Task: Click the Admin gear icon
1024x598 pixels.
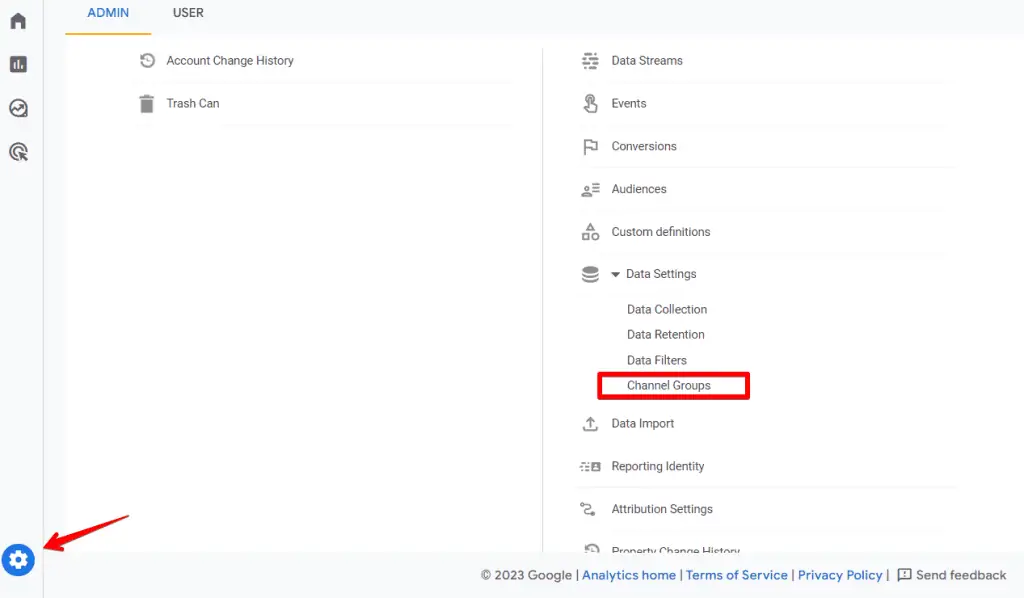Action: 18,559
